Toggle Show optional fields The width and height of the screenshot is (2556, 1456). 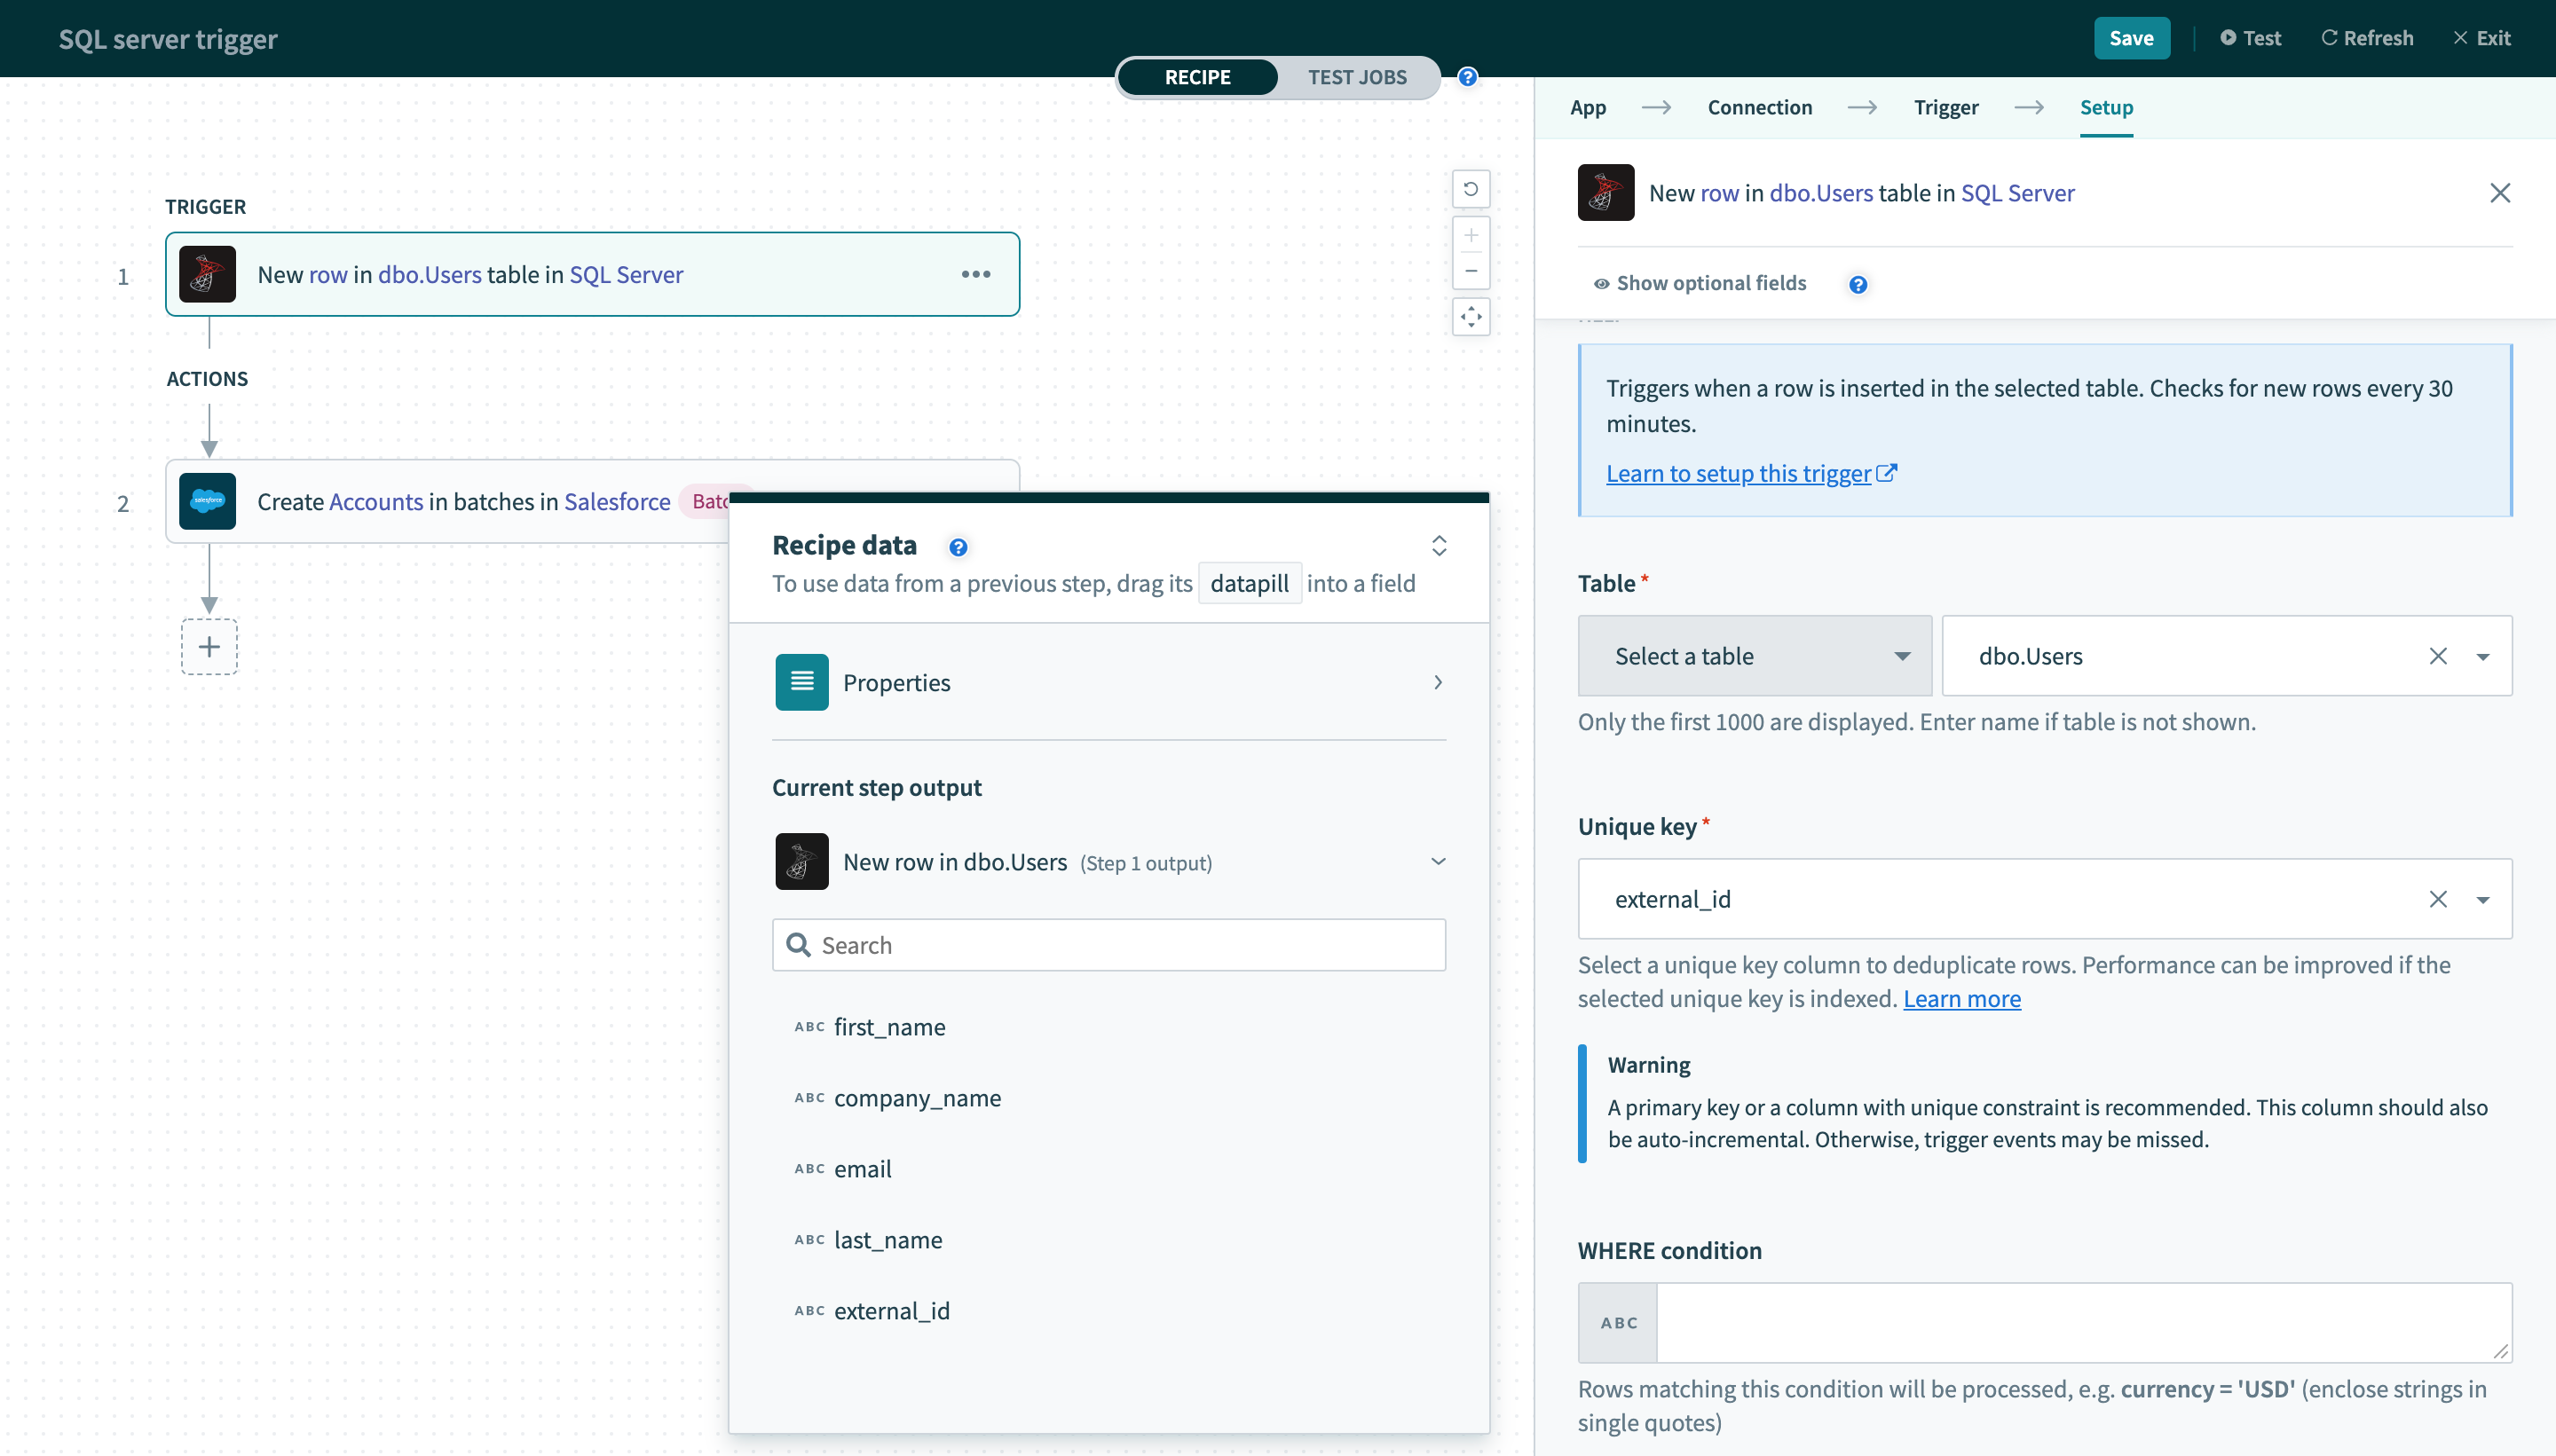pos(1700,283)
